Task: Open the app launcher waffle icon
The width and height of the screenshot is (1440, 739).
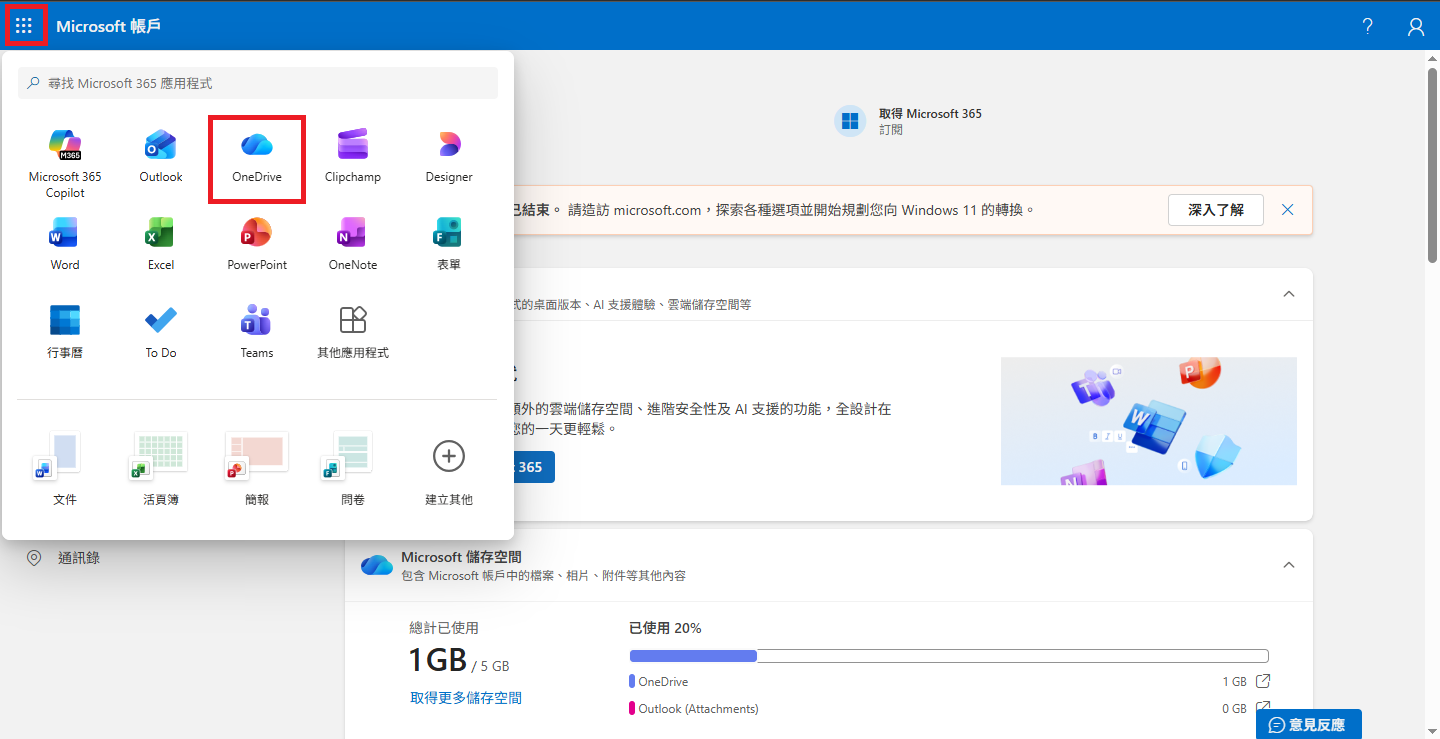Action: tap(24, 26)
